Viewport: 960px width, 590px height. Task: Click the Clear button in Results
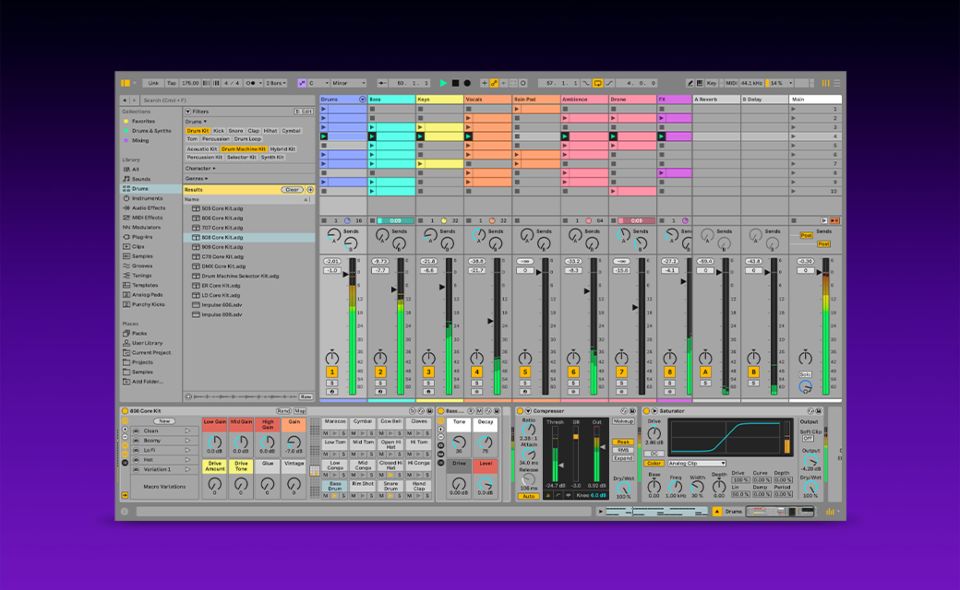point(292,189)
